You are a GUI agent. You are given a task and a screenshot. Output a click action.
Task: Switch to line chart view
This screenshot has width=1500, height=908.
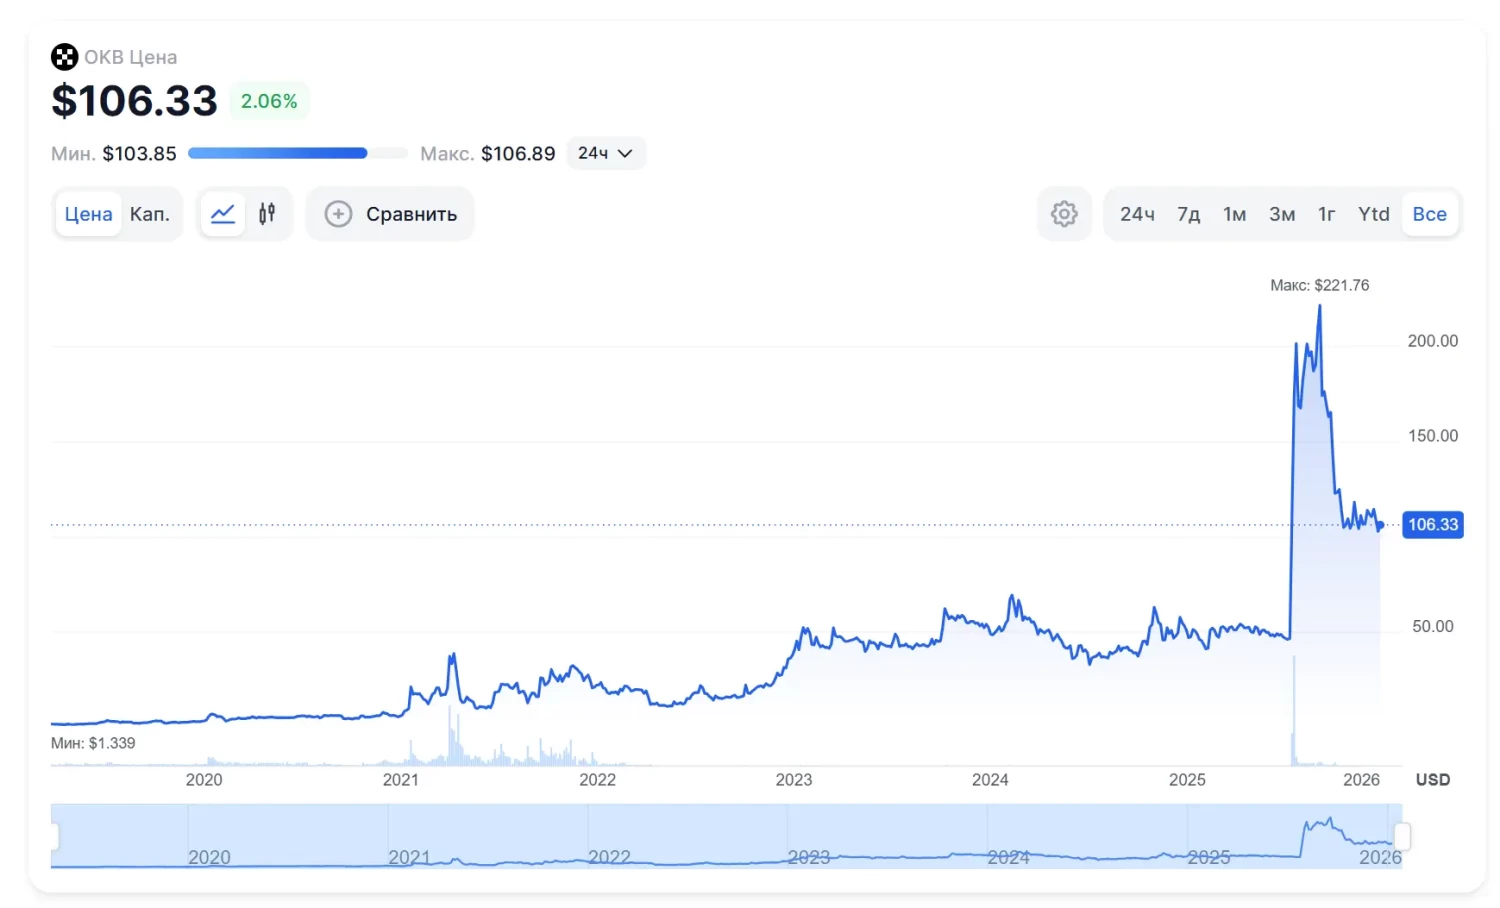coord(223,214)
